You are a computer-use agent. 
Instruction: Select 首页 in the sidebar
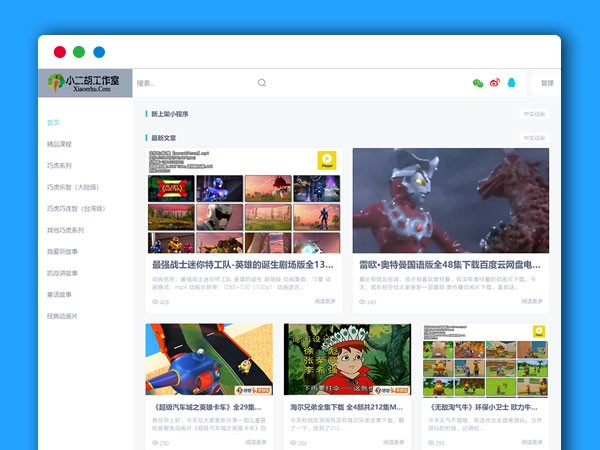point(53,123)
